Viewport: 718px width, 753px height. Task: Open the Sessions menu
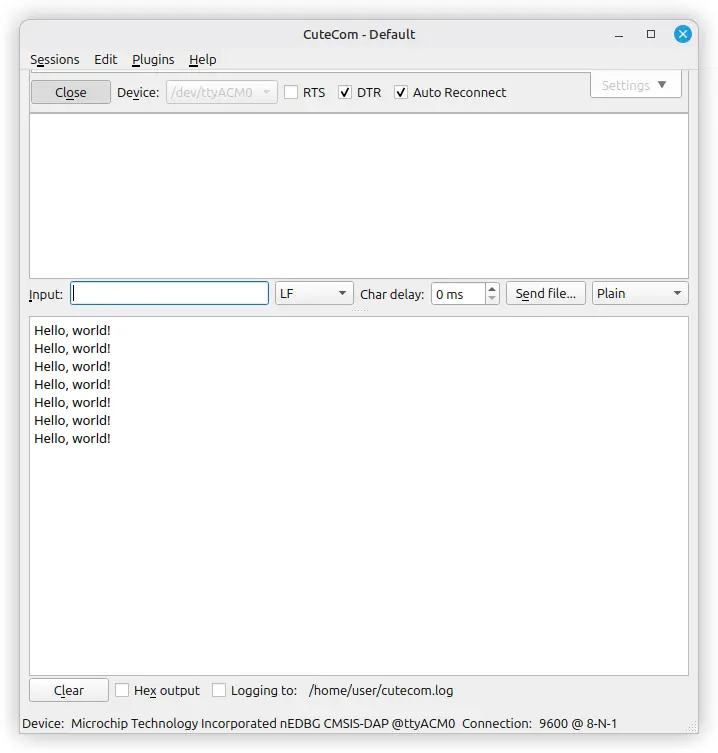54,60
